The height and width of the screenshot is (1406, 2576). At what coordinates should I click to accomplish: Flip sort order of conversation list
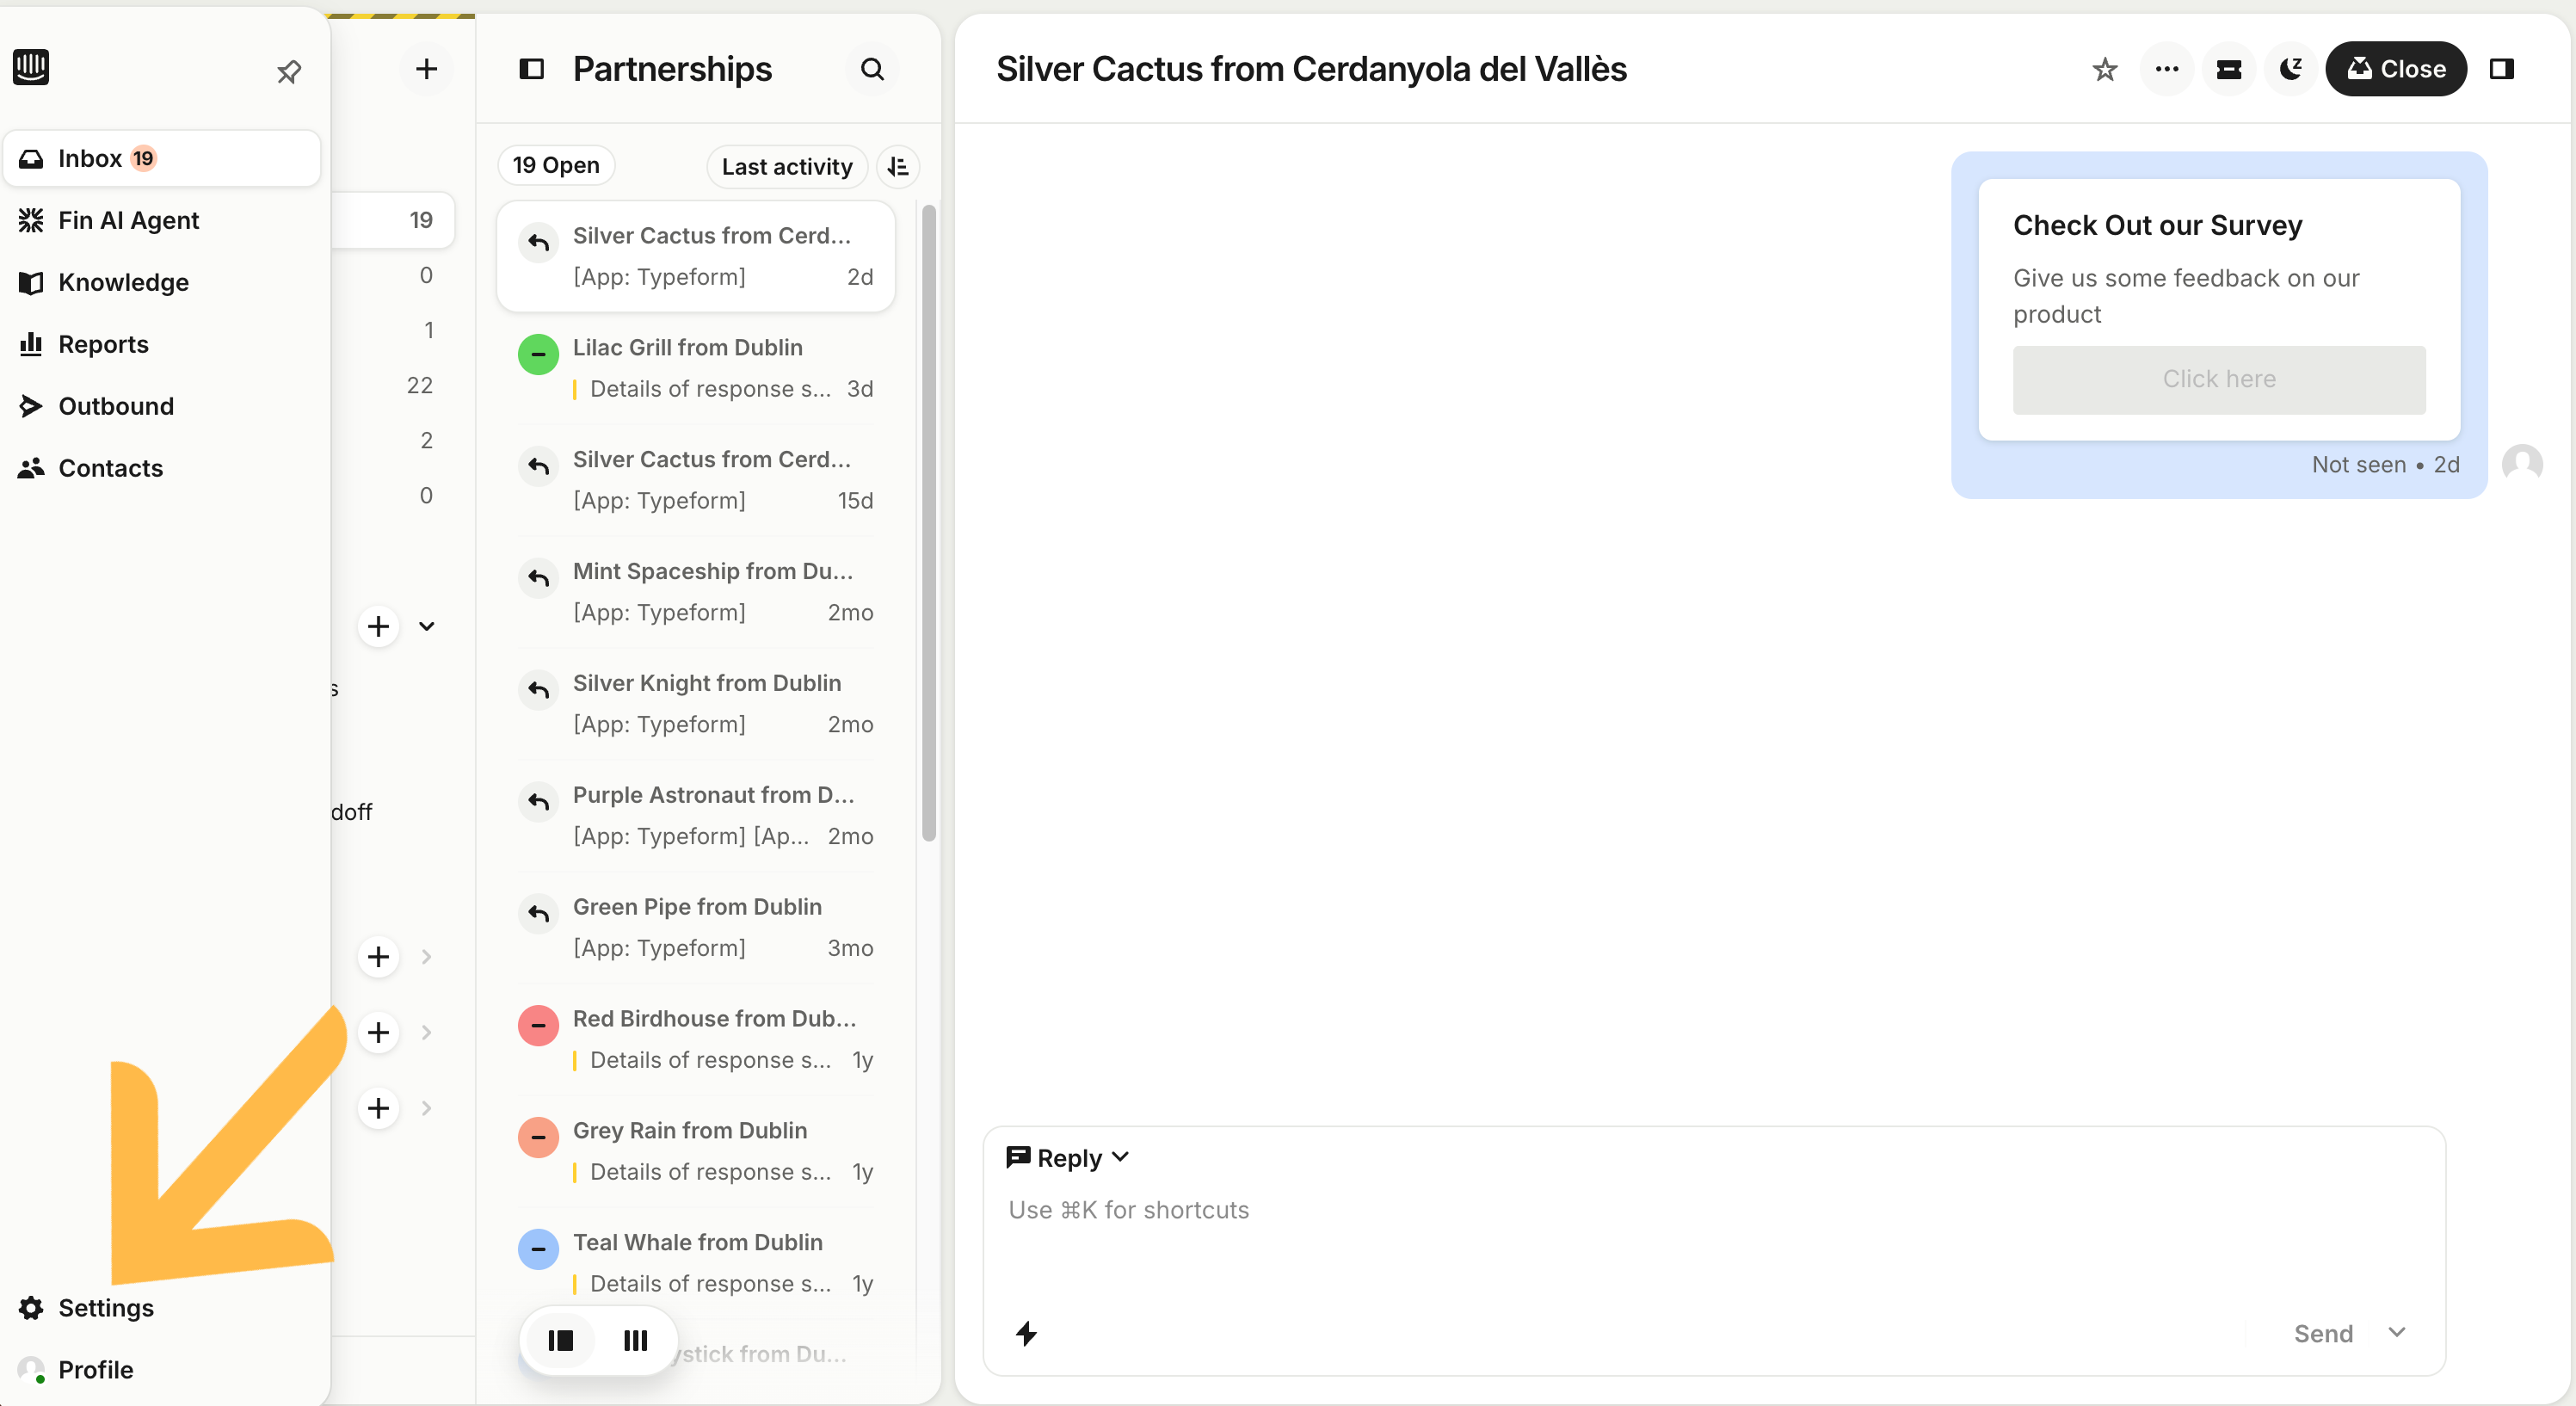tap(898, 166)
